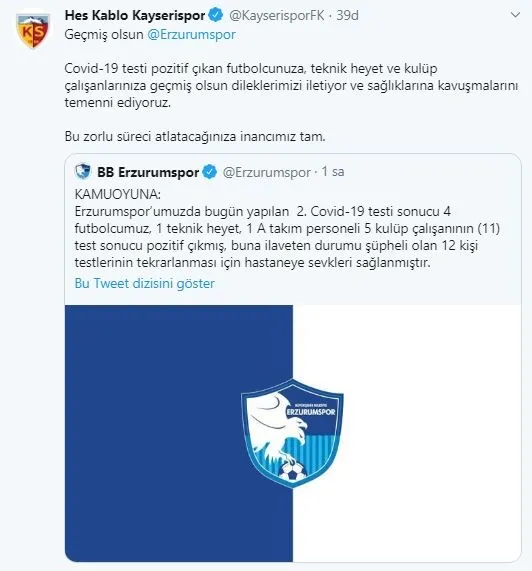Open the quoted tweet 1 sa timestamp
This screenshot has width=532, height=571.
click(333, 172)
